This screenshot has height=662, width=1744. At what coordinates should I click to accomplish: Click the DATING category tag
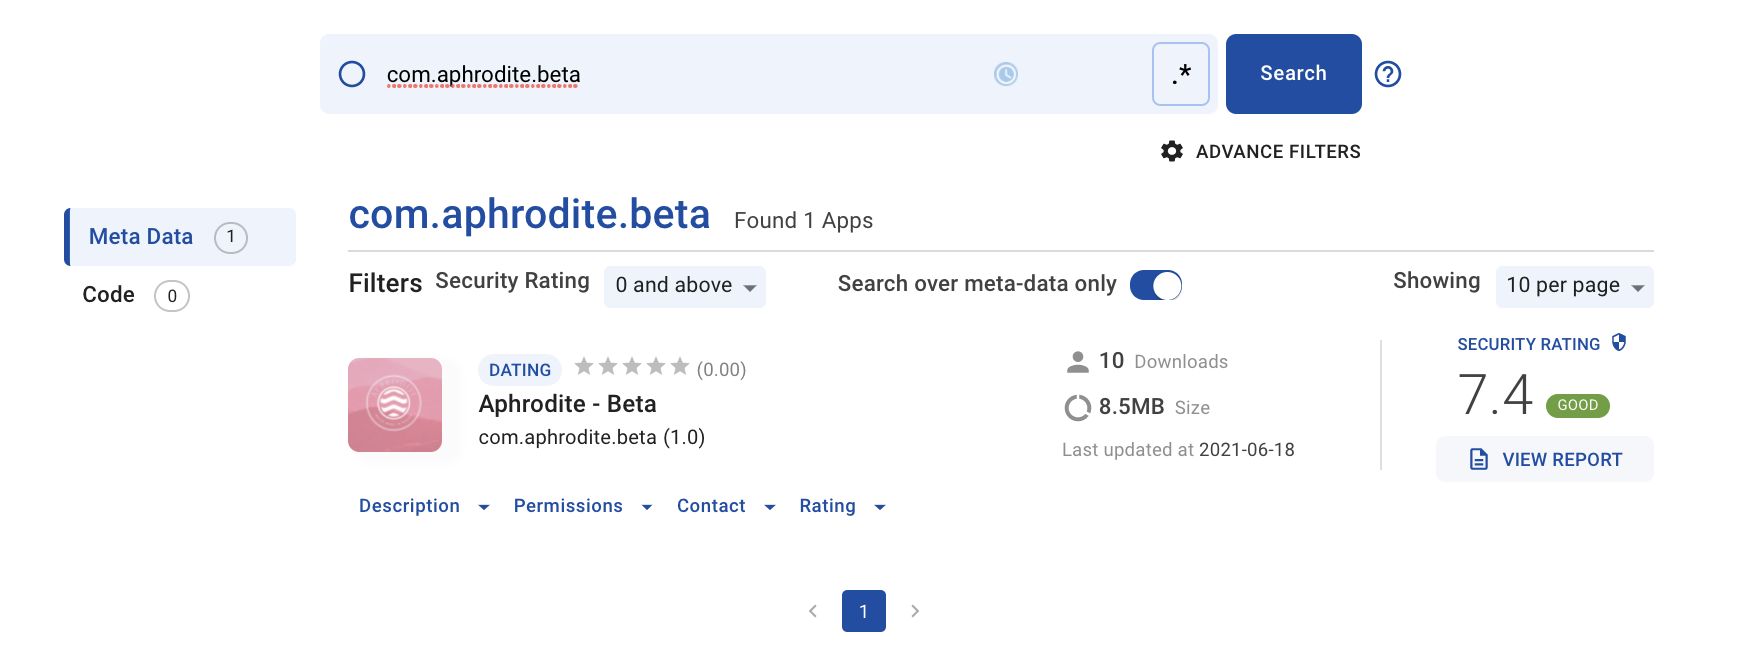click(520, 370)
